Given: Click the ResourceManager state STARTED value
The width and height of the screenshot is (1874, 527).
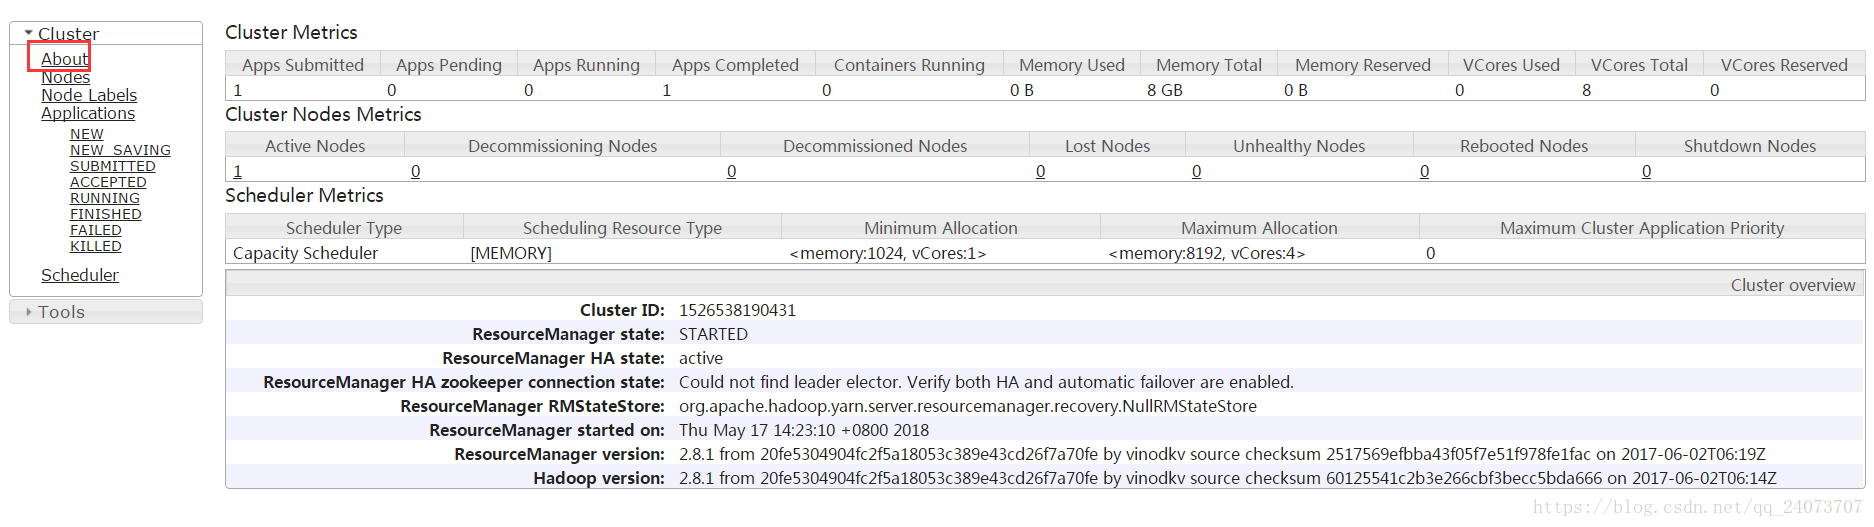Looking at the screenshot, I should tap(713, 334).
